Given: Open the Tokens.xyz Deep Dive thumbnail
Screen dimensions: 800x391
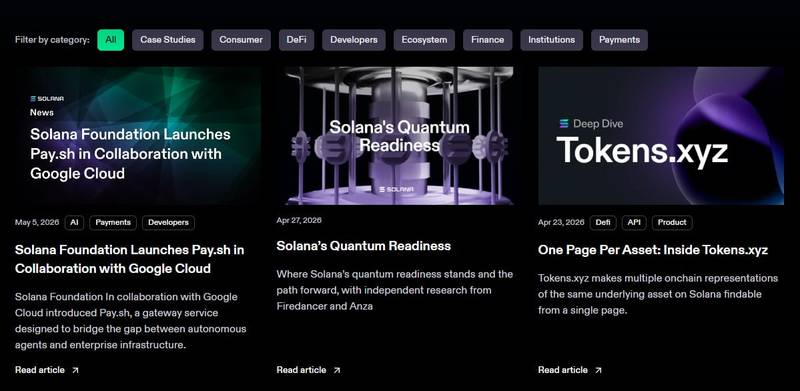Looking at the screenshot, I should pyautogui.click(x=661, y=136).
